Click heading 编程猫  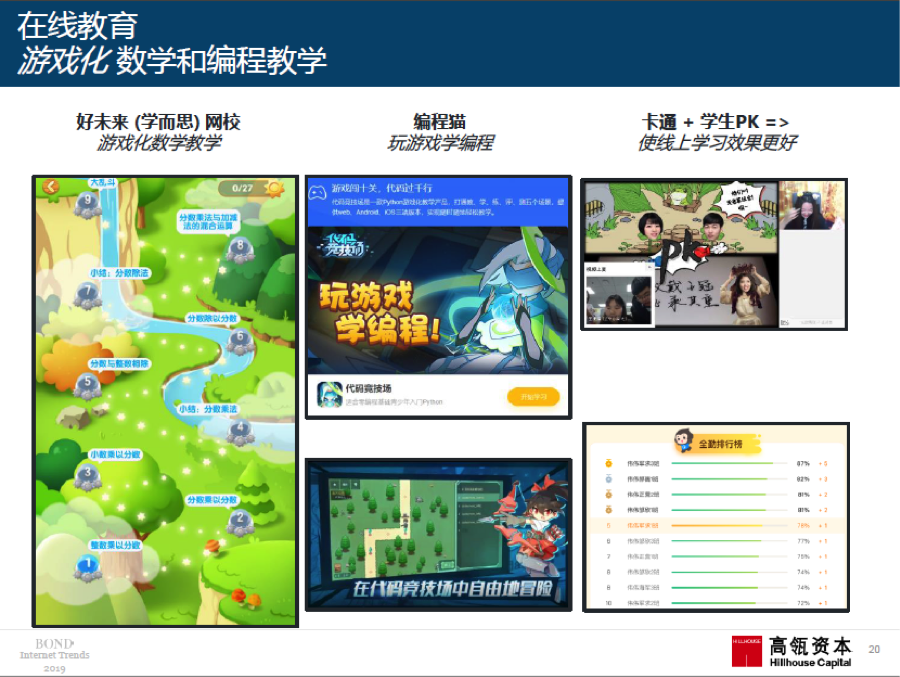click(x=440, y=122)
